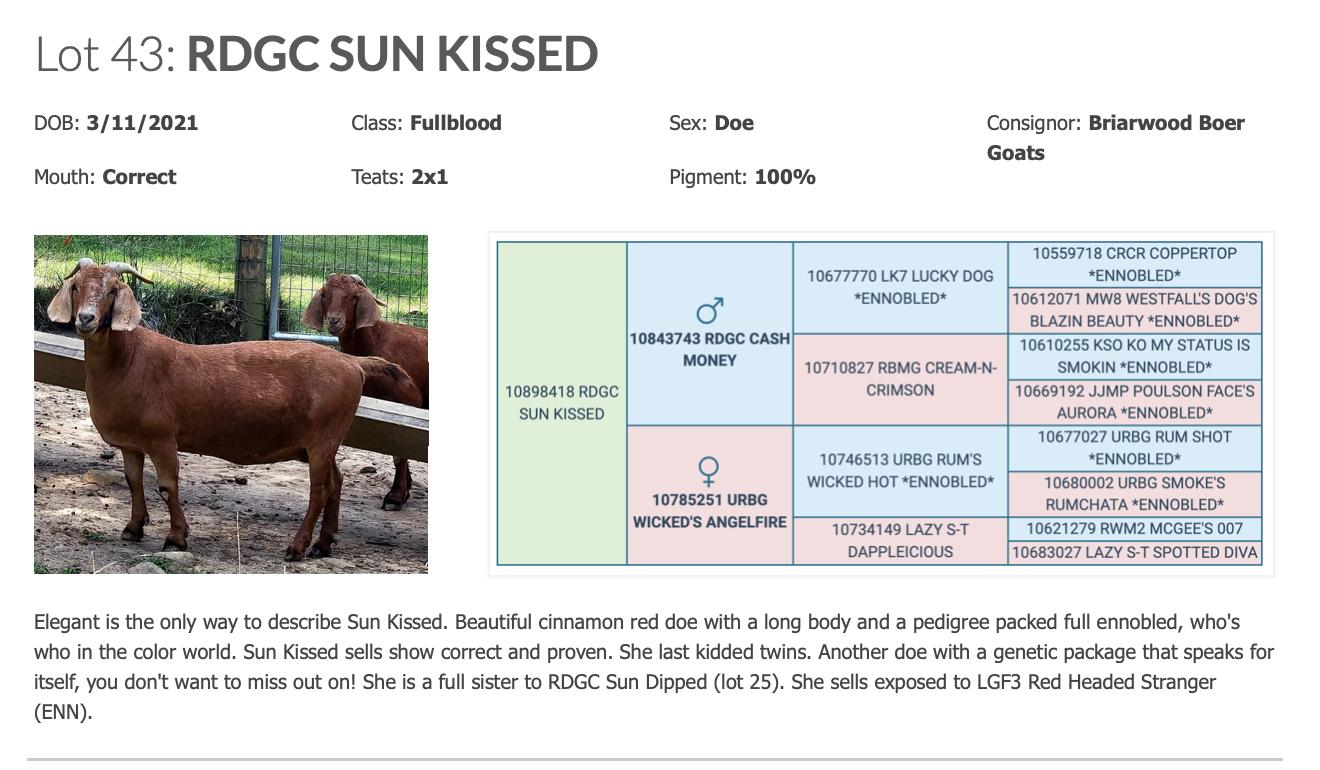Select MW8 WESTFALL'S DOG'S BLAZIN BEAUTY cell

1134,310
